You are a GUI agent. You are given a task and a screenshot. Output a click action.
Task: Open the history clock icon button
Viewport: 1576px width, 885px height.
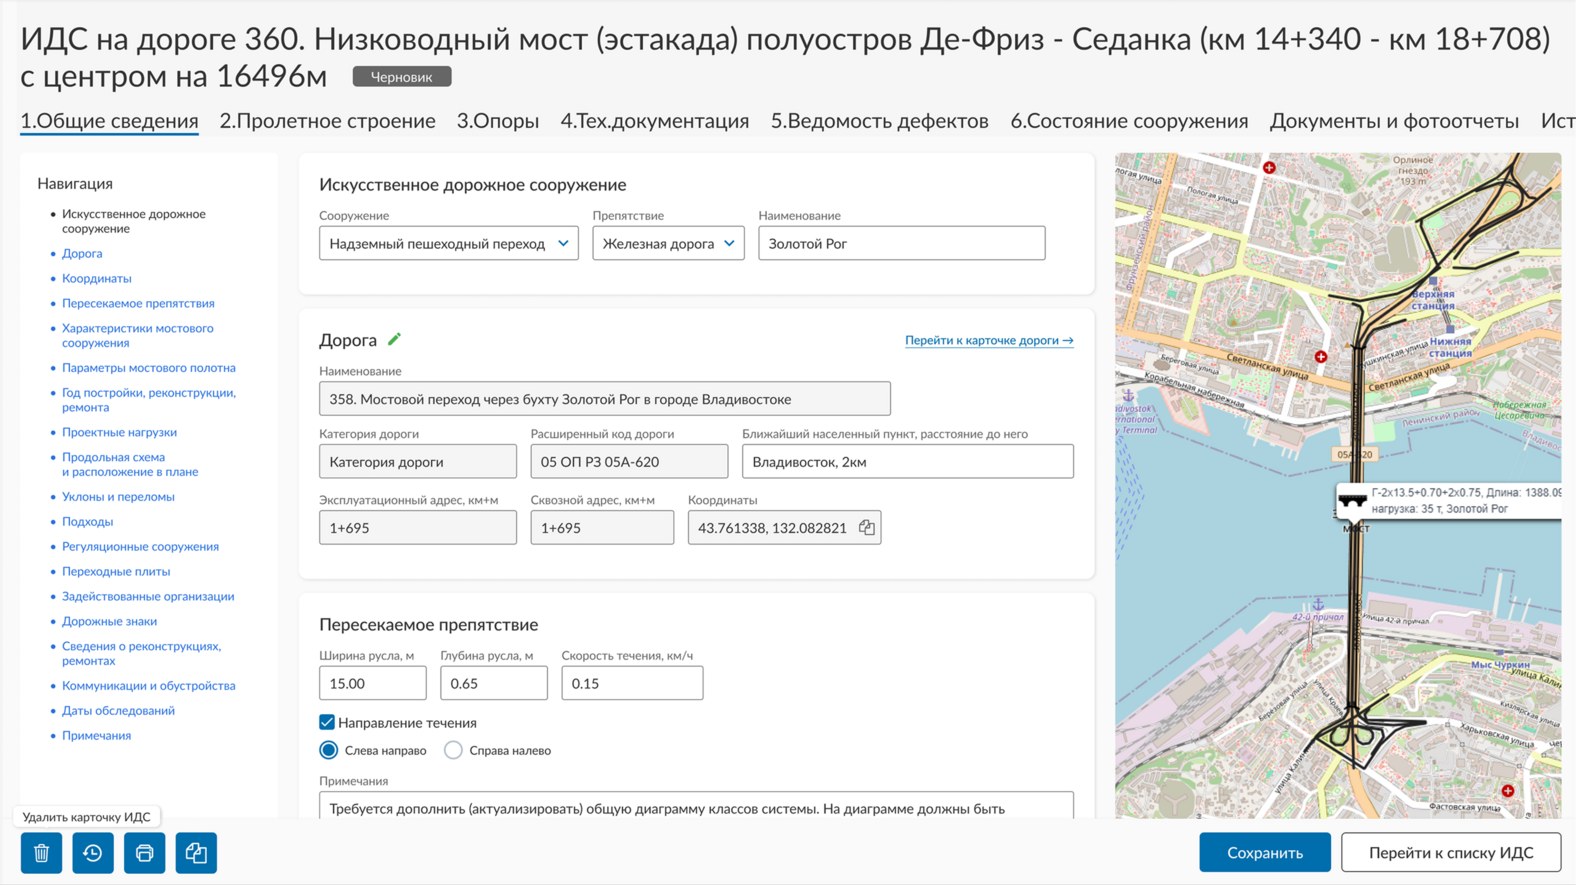click(x=93, y=853)
